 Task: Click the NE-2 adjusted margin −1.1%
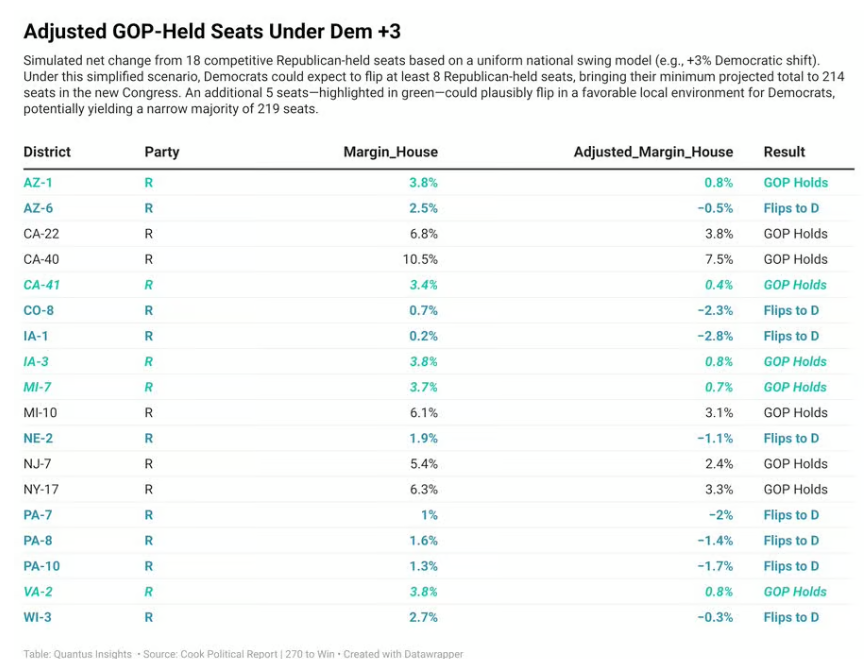coord(715,438)
